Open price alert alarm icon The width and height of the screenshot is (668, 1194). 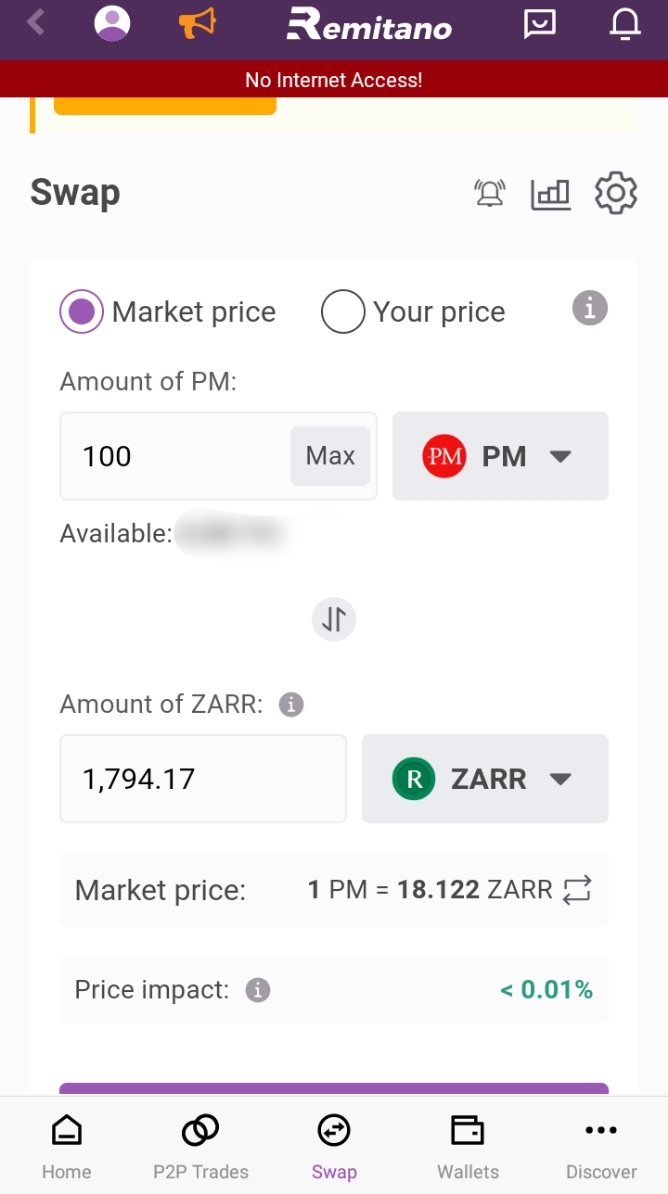click(x=490, y=193)
